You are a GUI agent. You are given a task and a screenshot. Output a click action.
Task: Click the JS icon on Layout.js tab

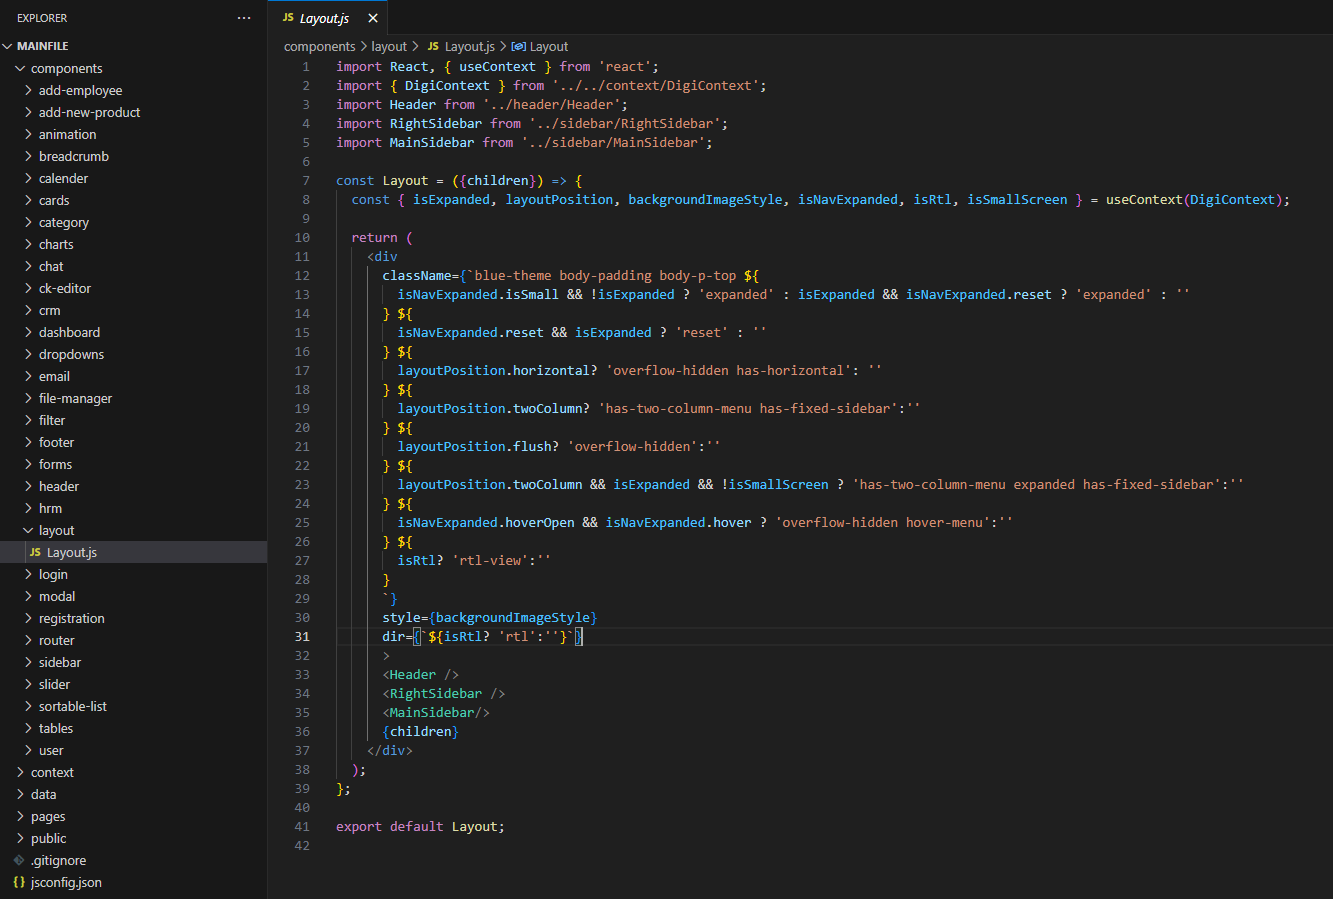(x=288, y=18)
